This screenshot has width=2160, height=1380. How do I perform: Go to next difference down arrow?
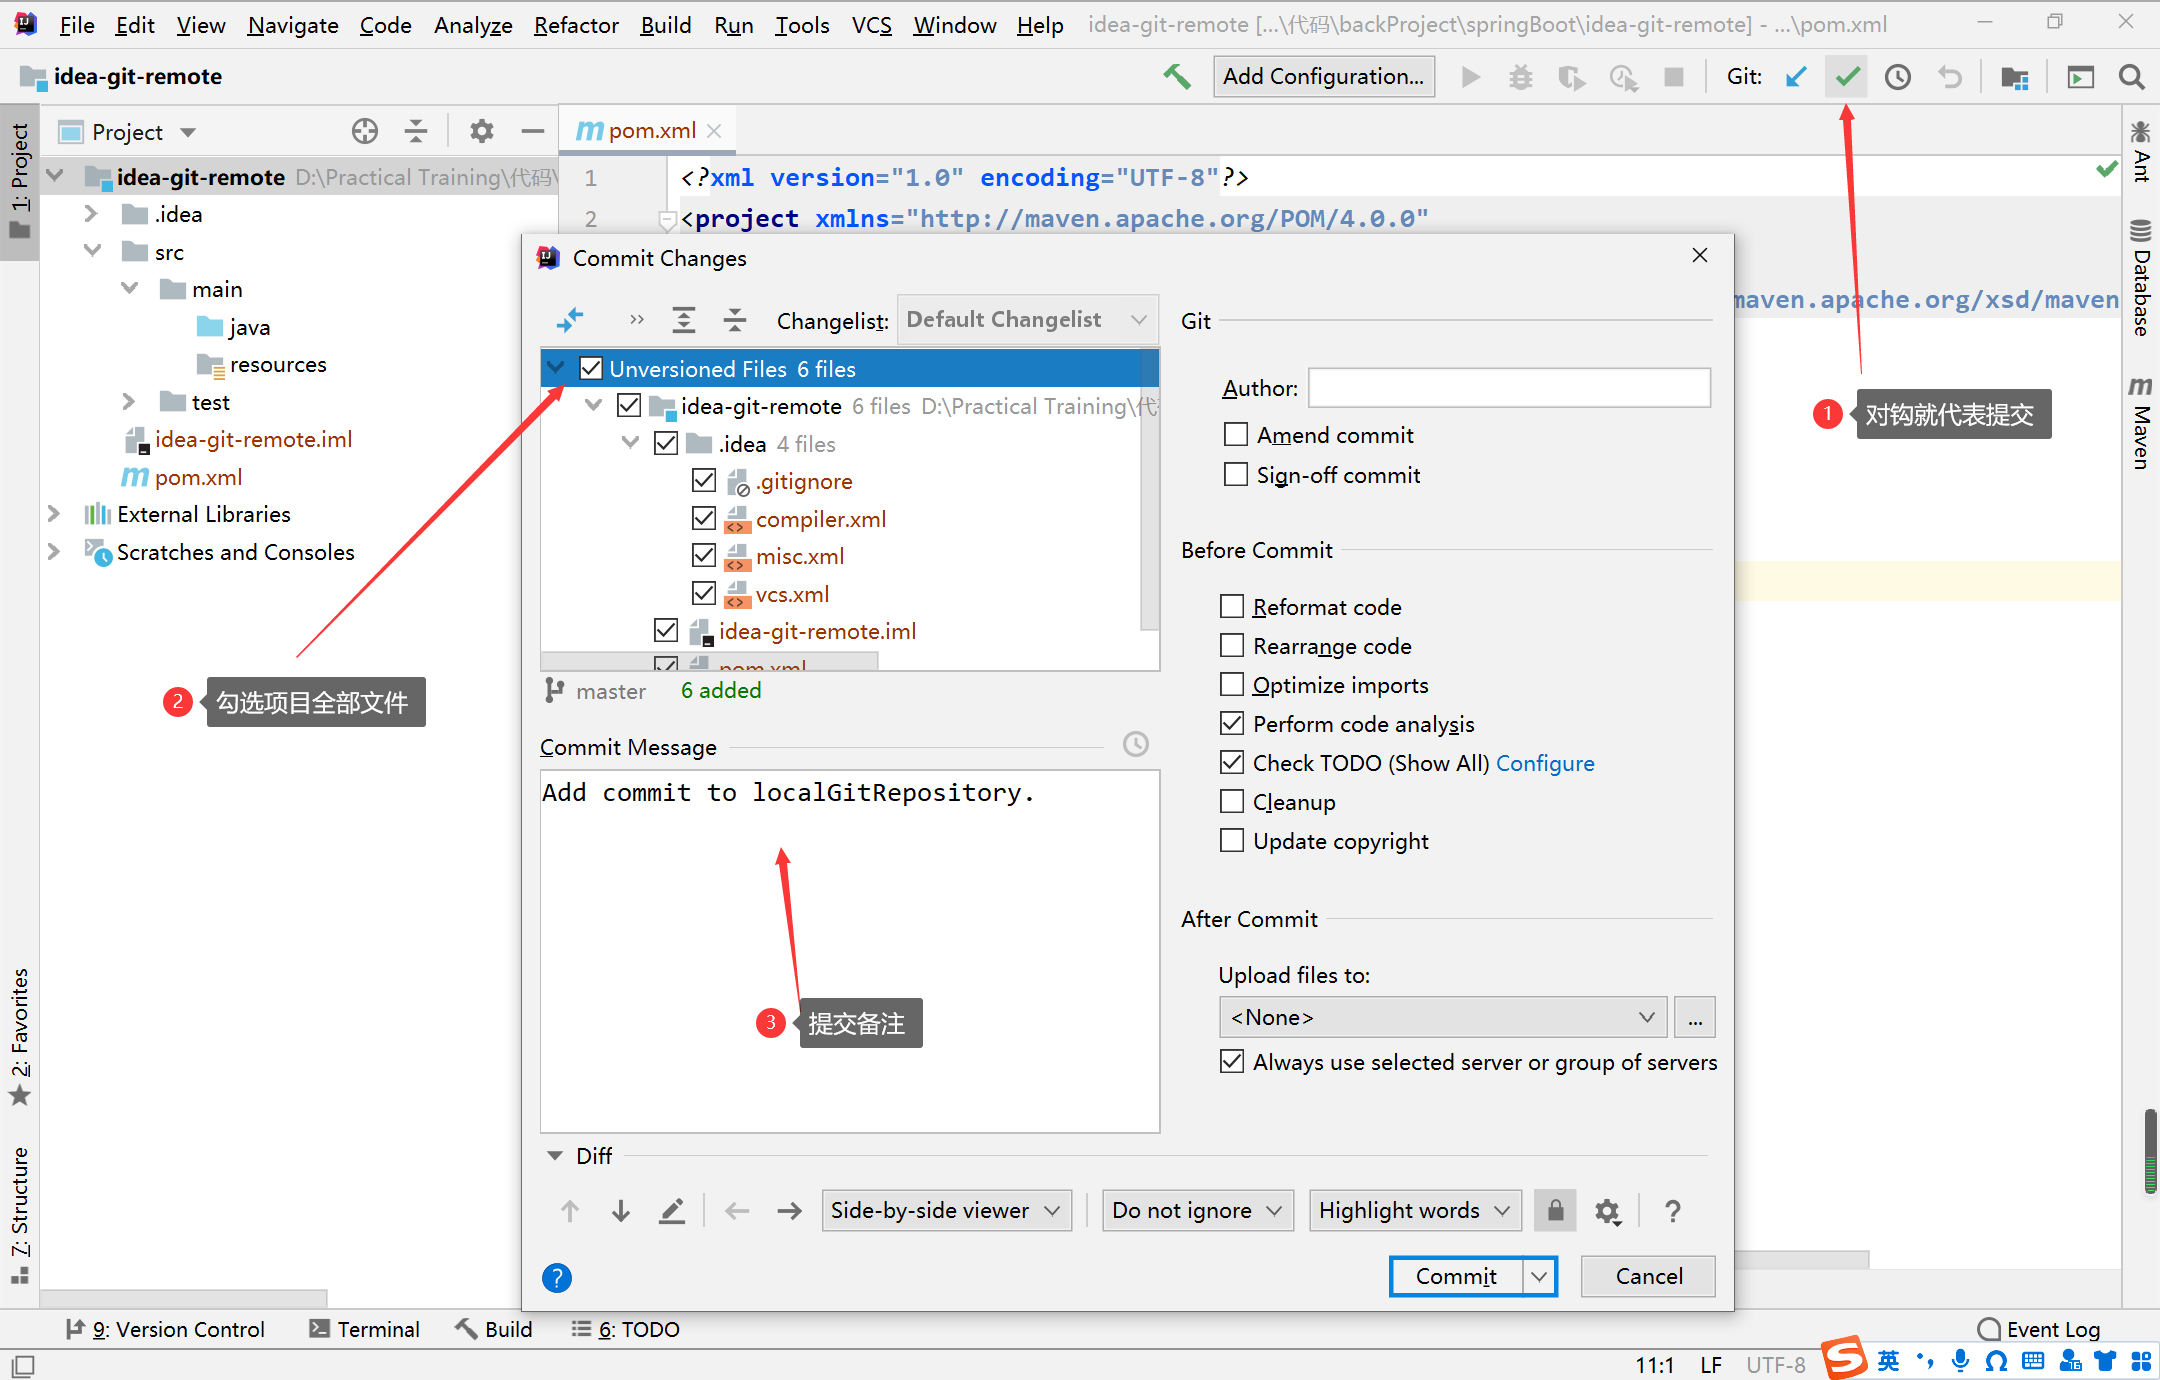tap(621, 1211)
